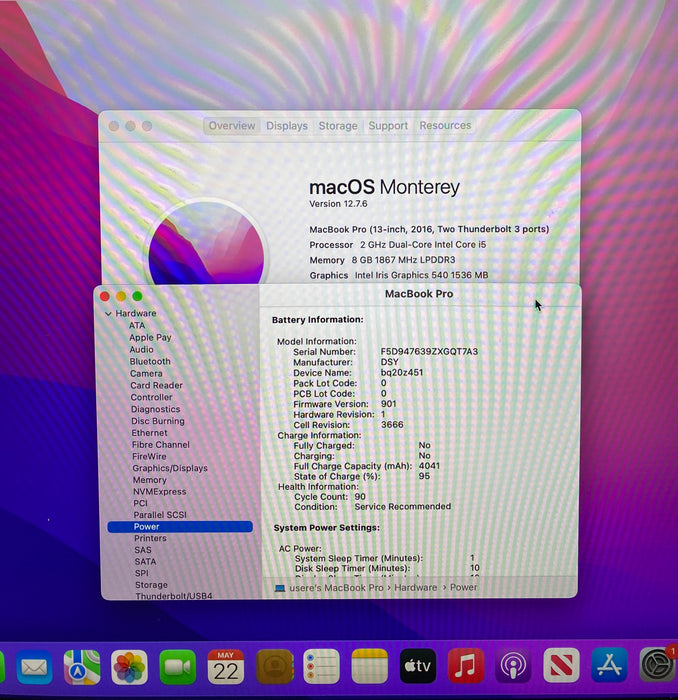The image size is (678, 700).
Task: Open the Contacts app in the Dock
Action: pyautogui.click(x=274, y=667)
